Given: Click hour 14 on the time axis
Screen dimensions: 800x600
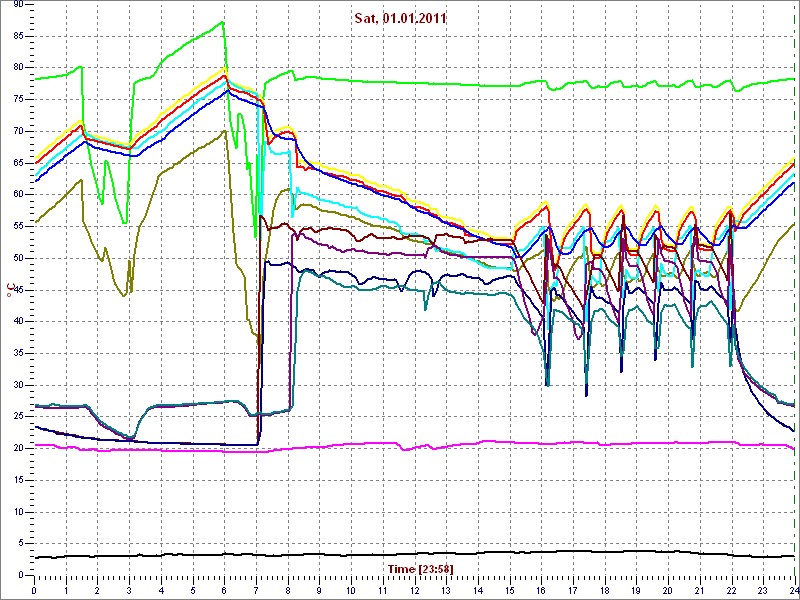Looking at the screenshot, I should coord(479,590).
